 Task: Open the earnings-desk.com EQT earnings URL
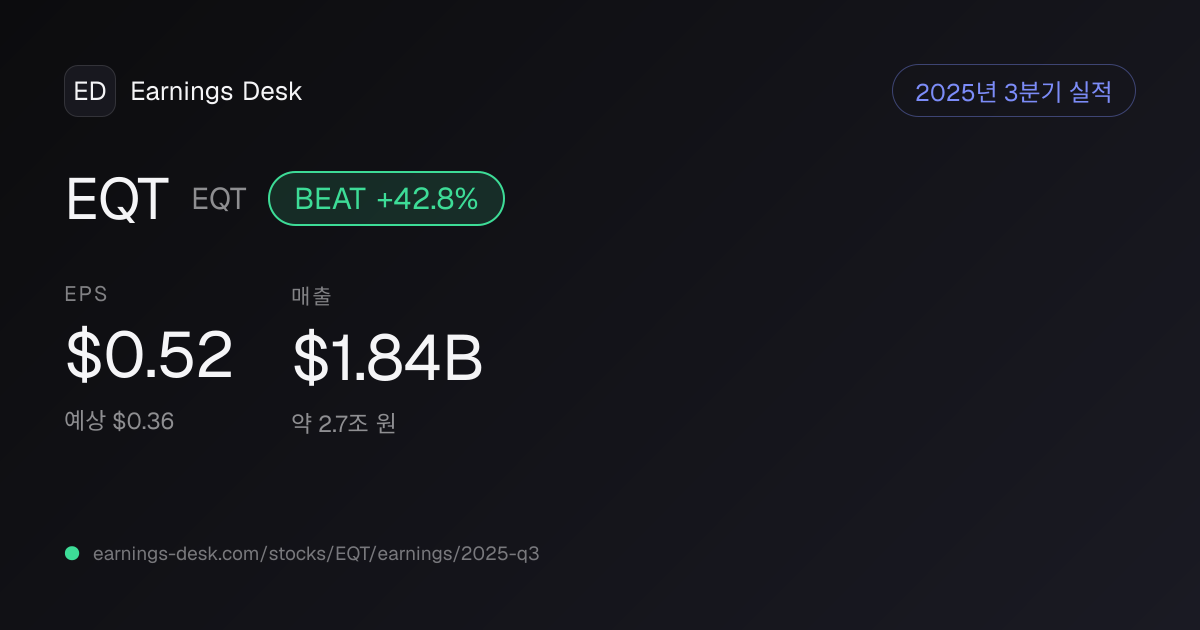click(x=316, y=553)
